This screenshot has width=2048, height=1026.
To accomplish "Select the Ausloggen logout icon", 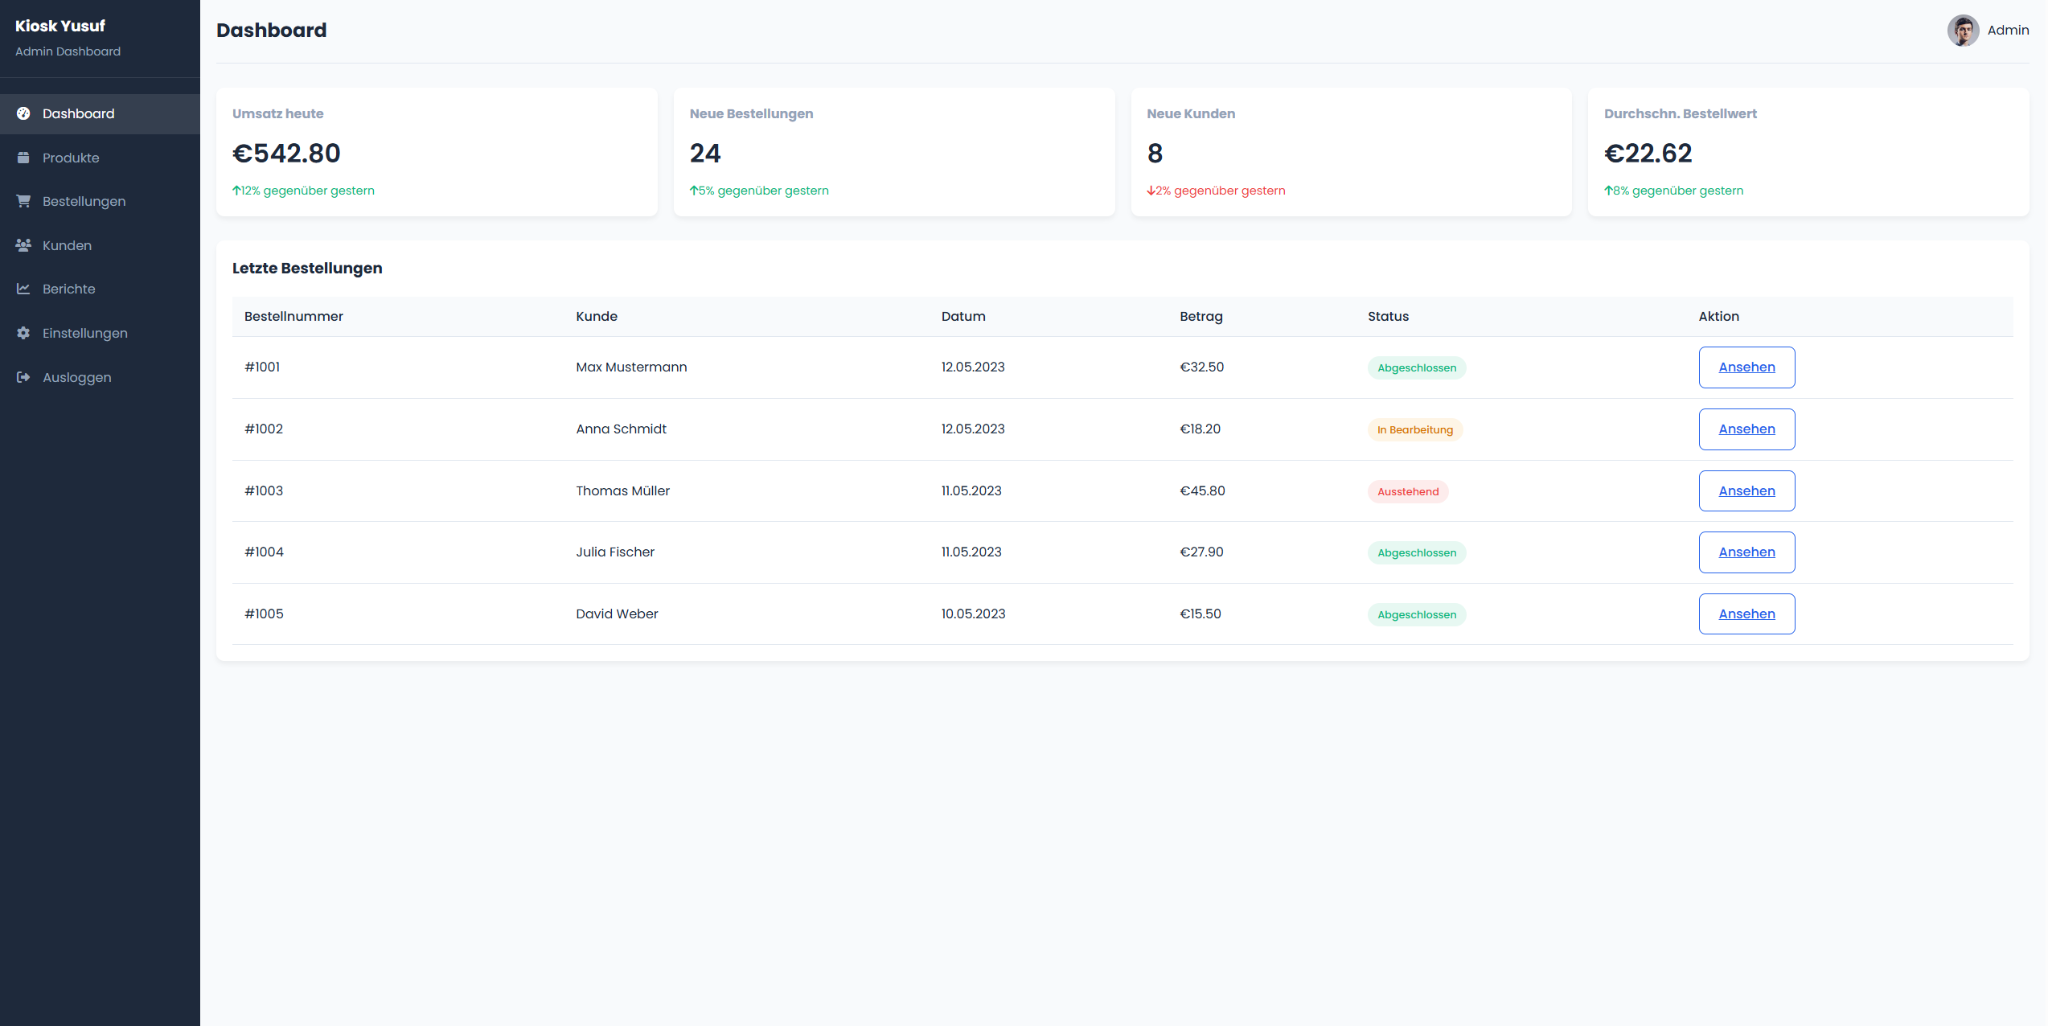I will click(23, 377).
